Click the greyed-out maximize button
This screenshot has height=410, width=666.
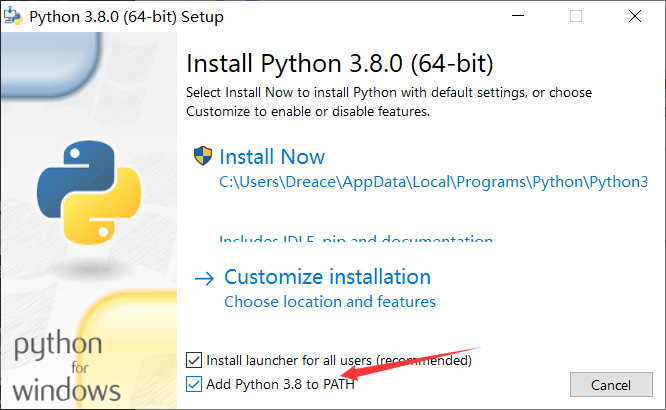[575, 17]
